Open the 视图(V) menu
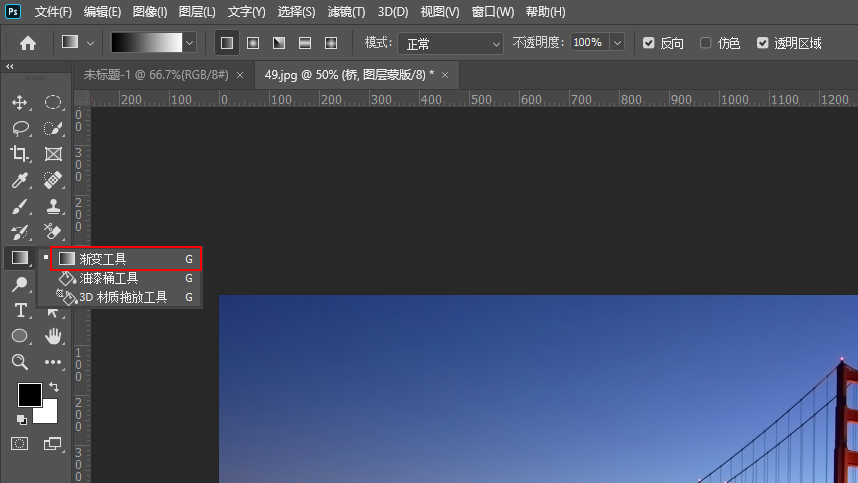858x483 pixels. [440, 11]
